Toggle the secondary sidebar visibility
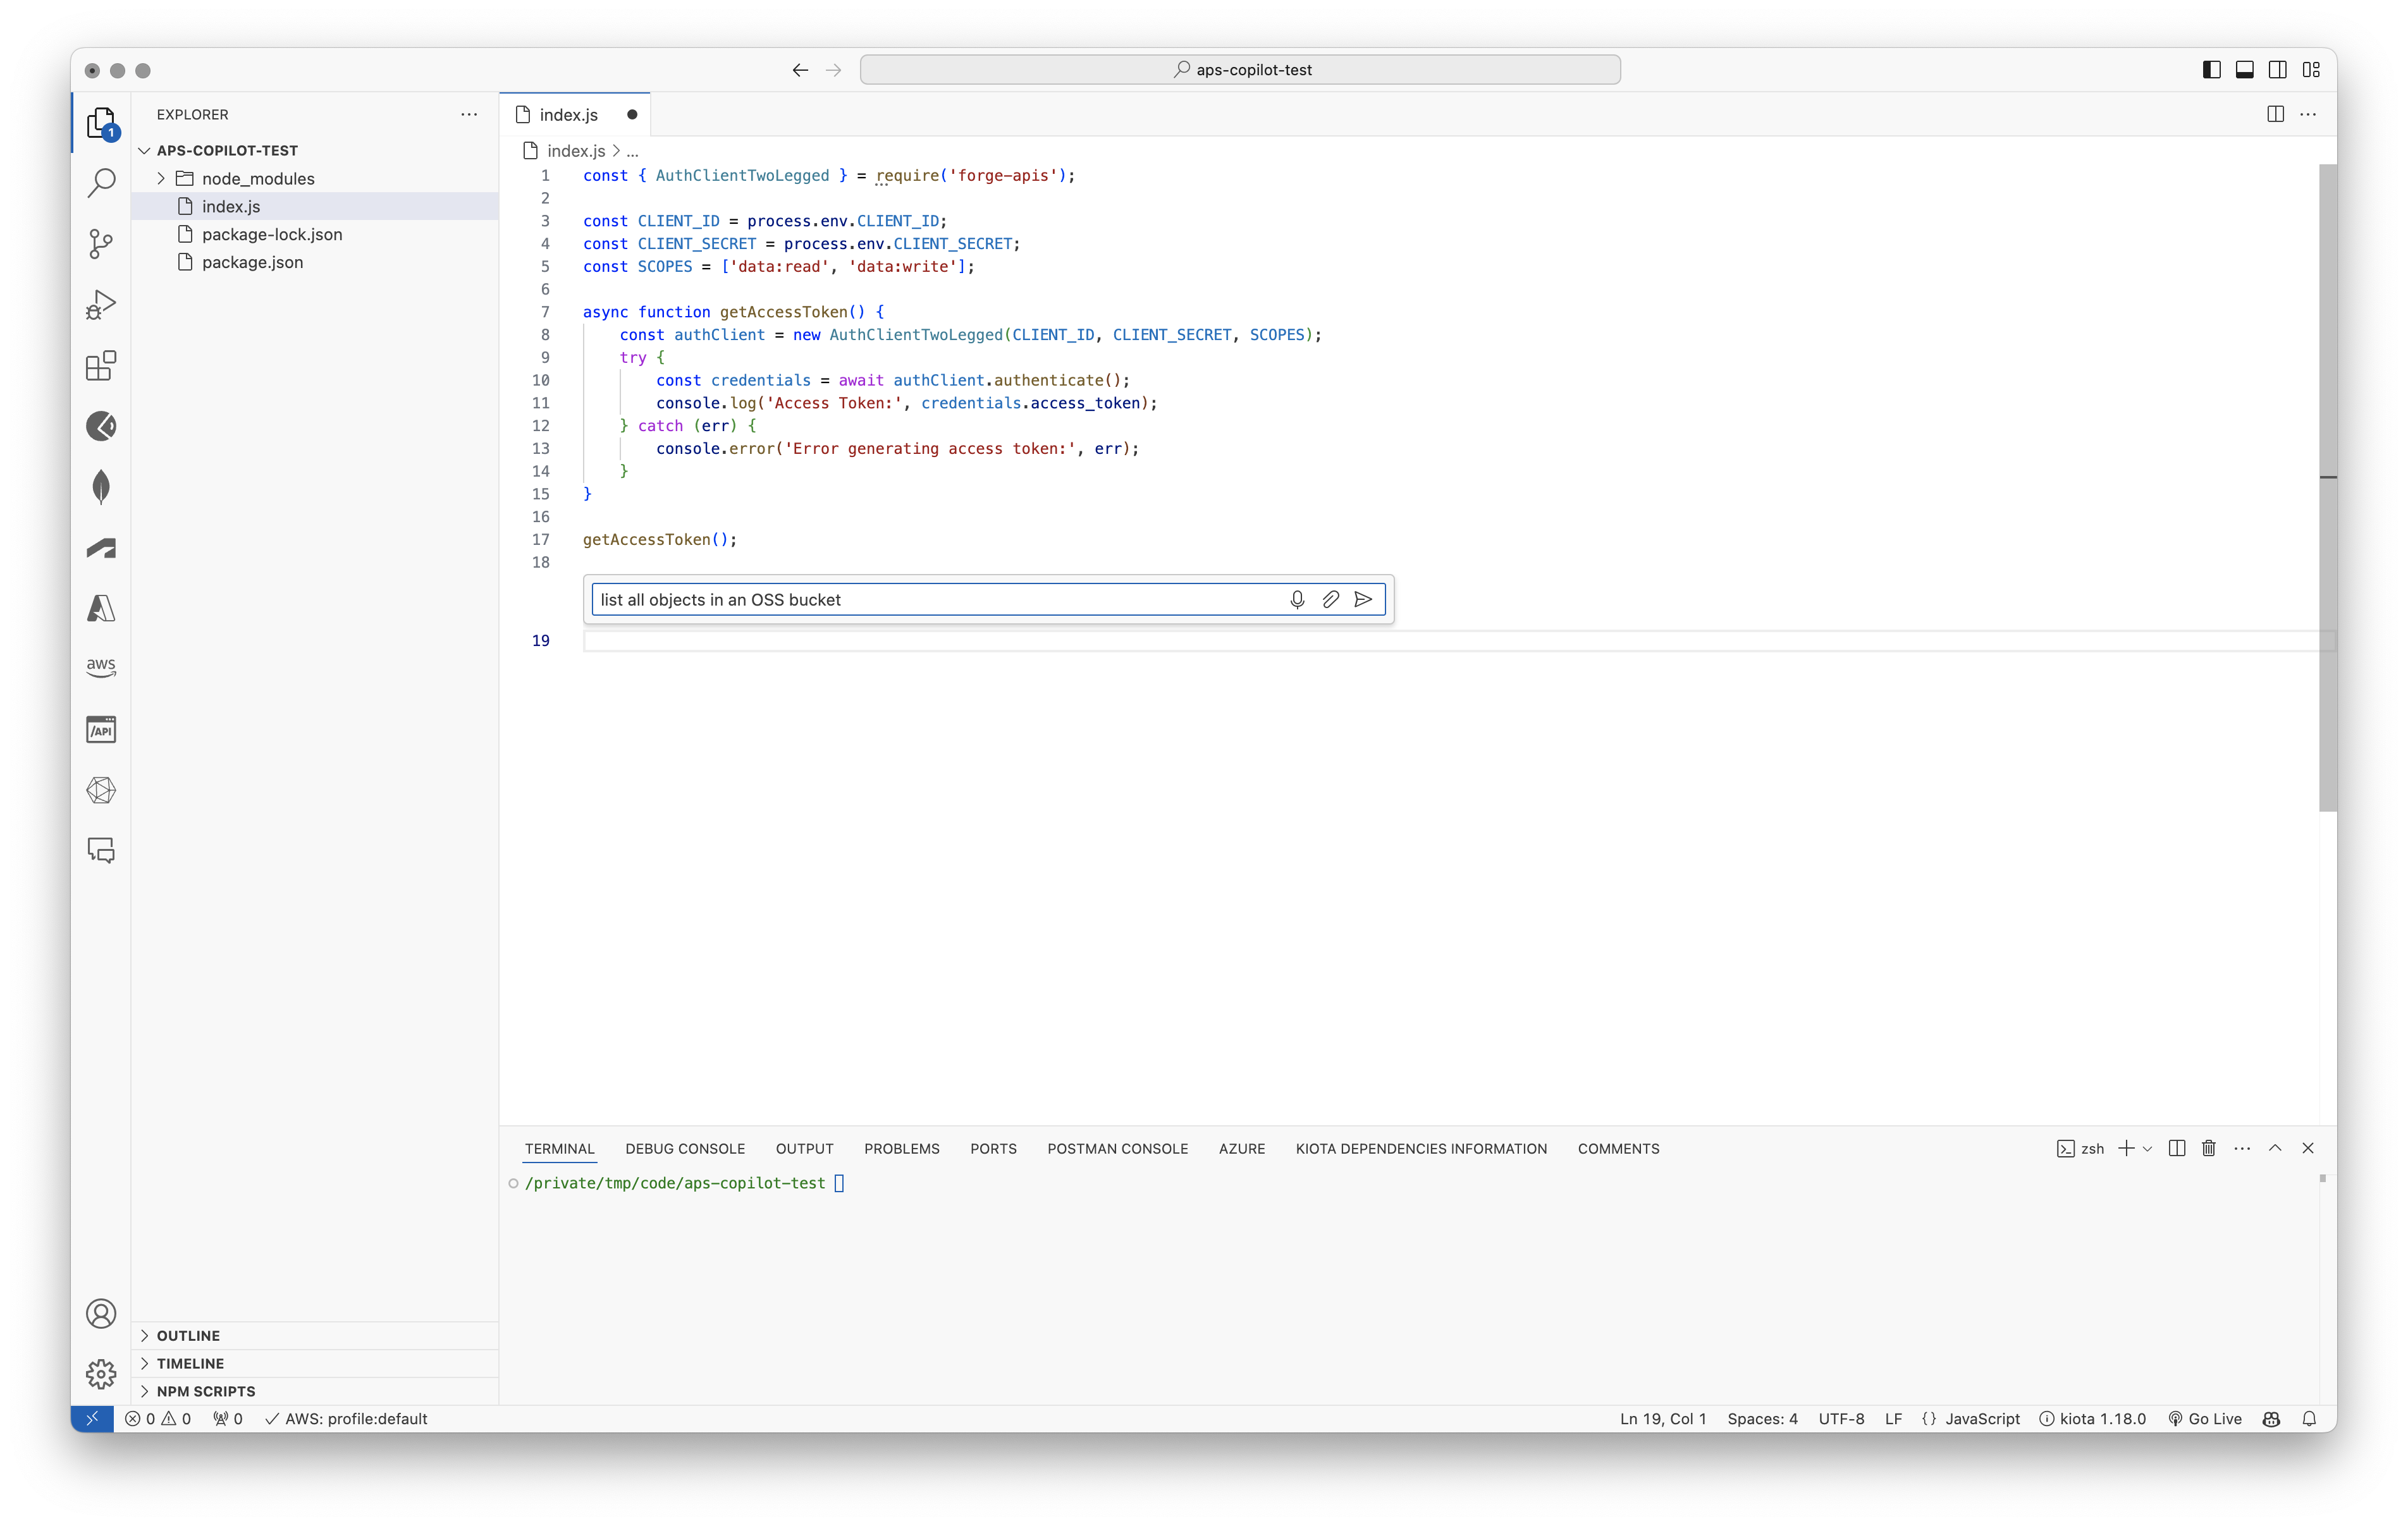Screen dimensions: 2408x1526 click(x=2277, y=69)
